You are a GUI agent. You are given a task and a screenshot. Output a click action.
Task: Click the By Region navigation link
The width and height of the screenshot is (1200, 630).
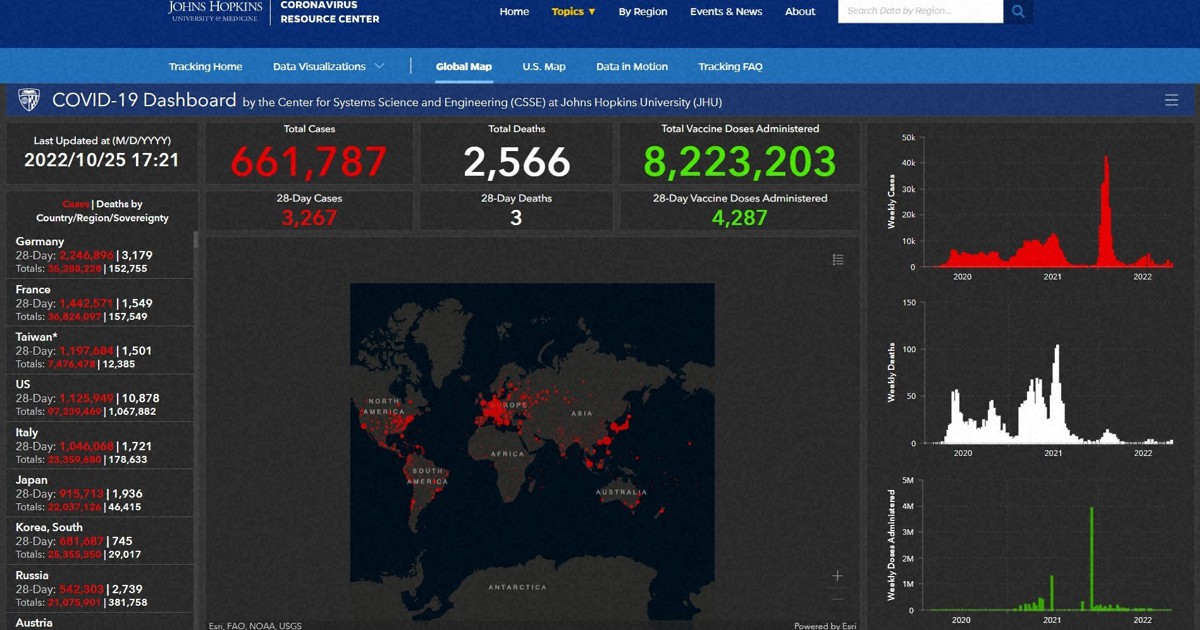tap(642, 12)
